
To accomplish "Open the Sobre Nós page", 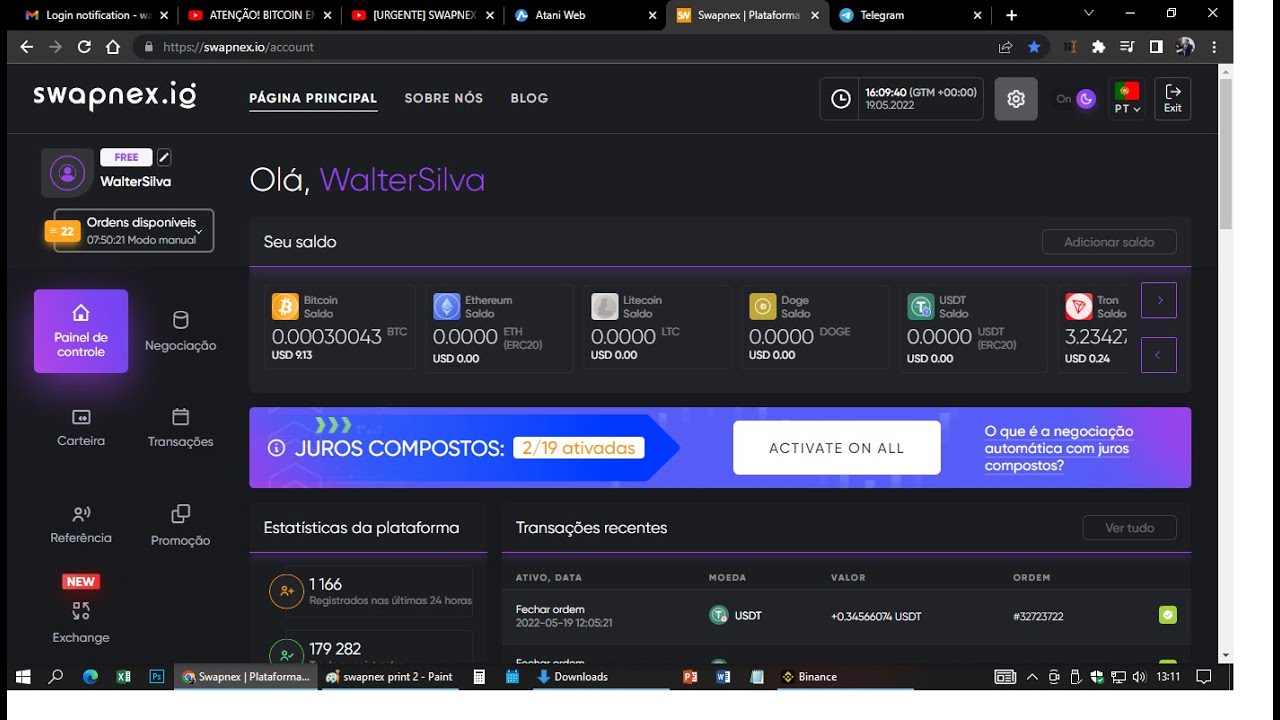I will (444, 98).
